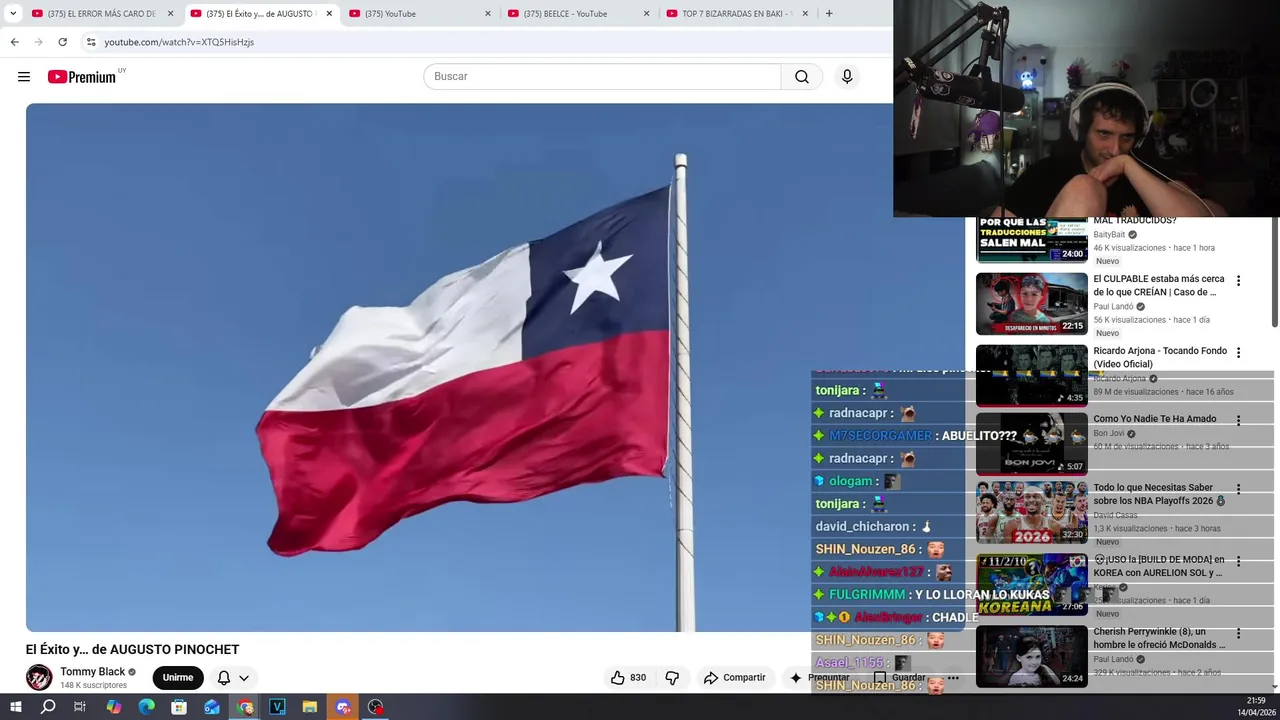
Task: Open options for Ricardo Arjona Tocando Fondo video
Action: click(x=1238, y=353)
